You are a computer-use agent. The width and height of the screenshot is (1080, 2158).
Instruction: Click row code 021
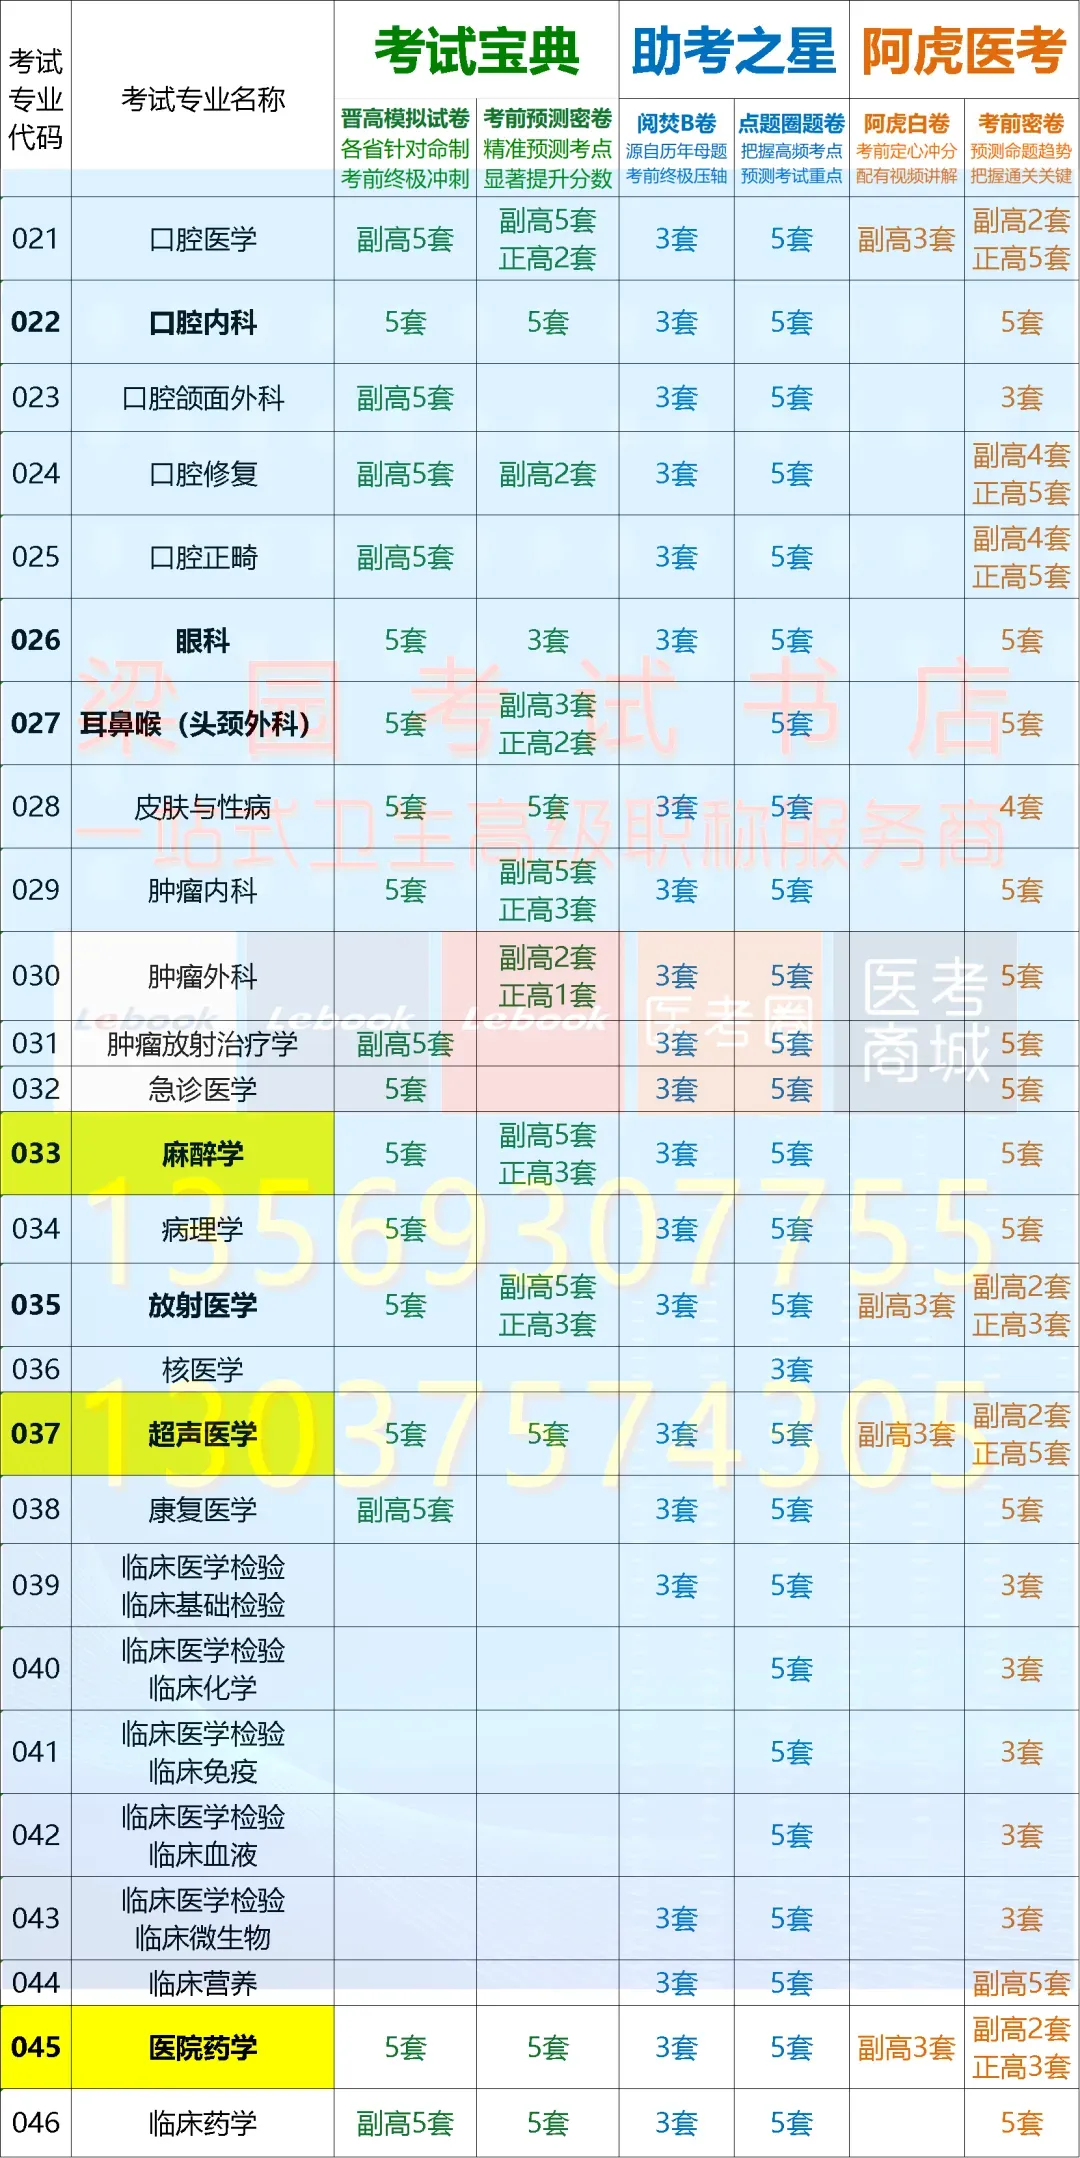36,239
